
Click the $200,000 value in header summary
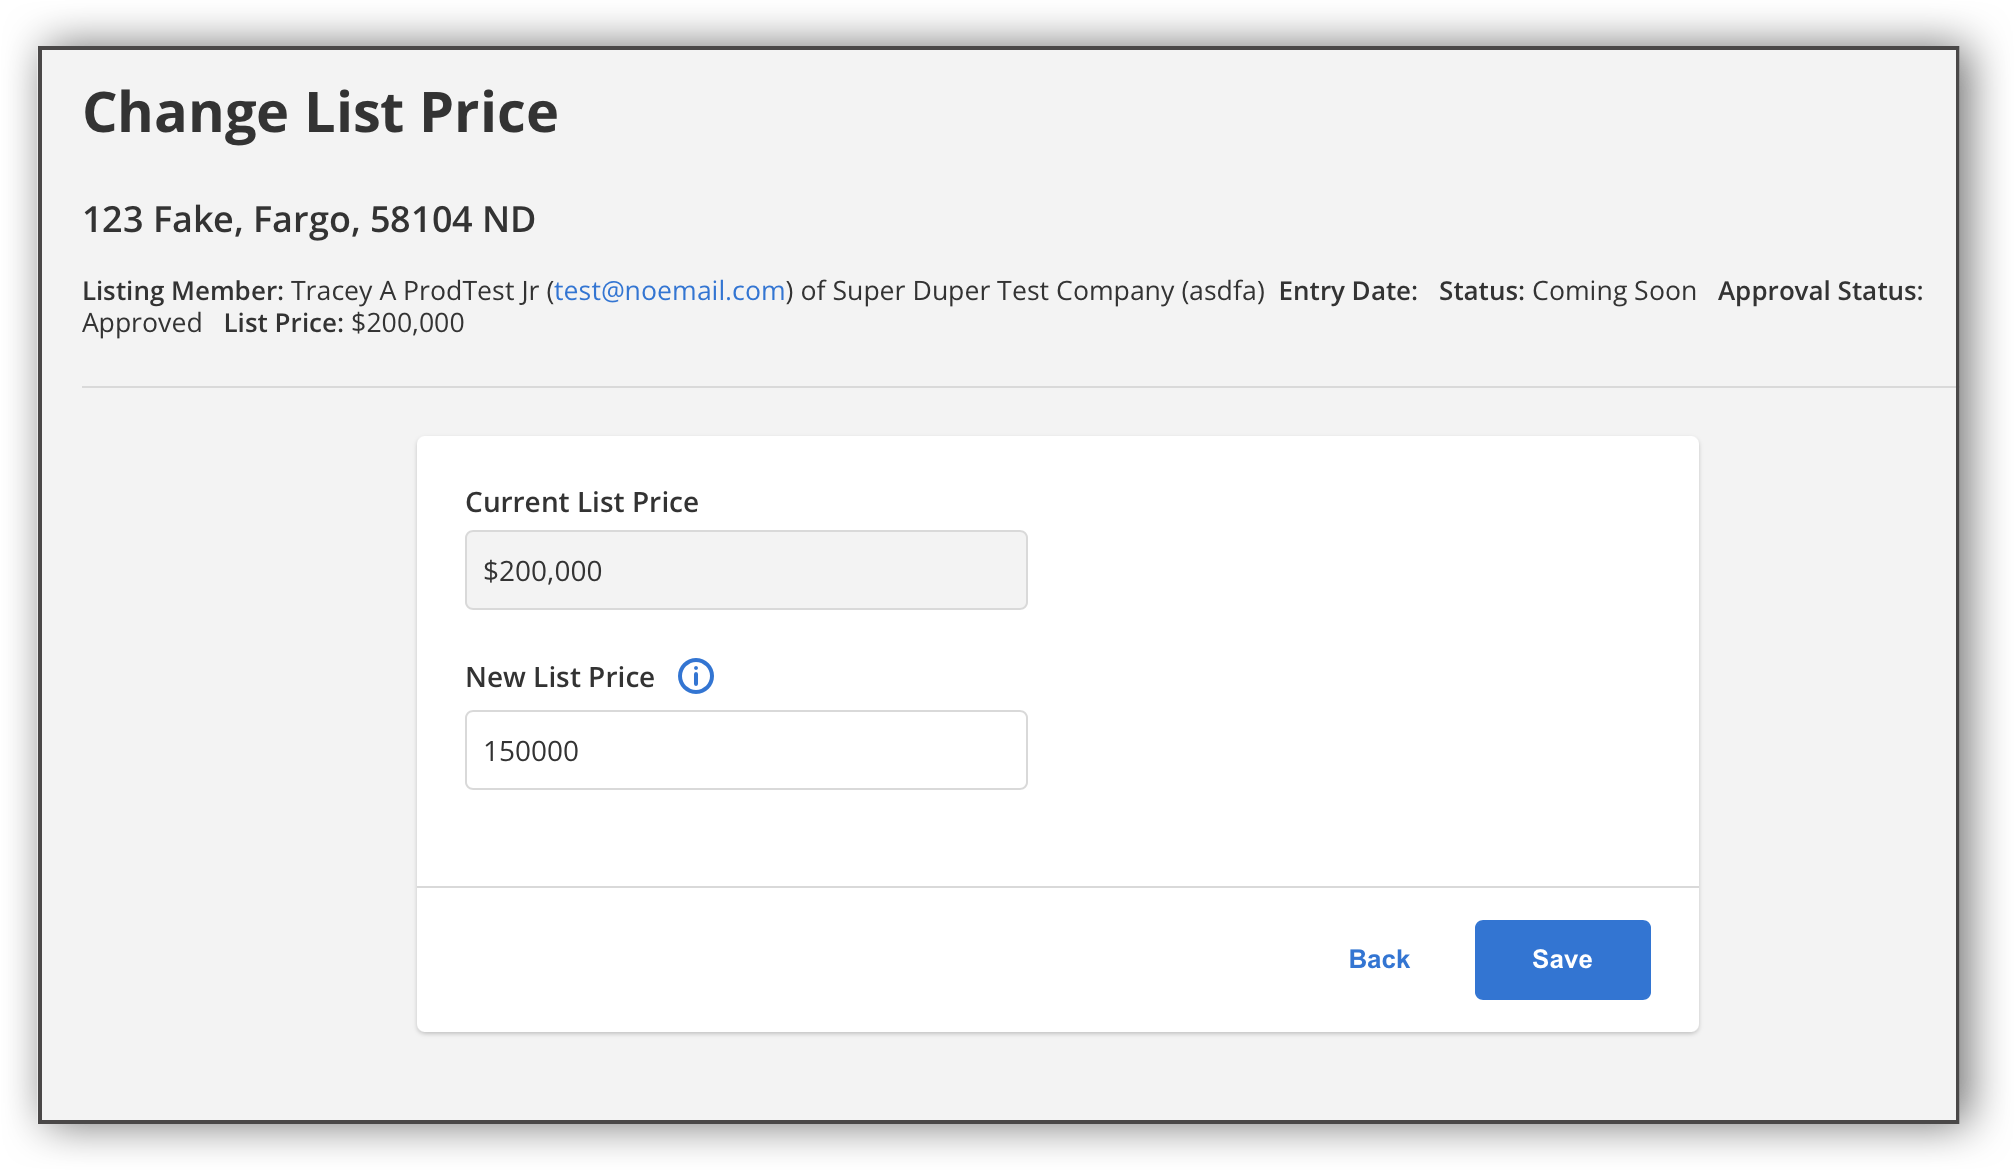tap(408, 323)
